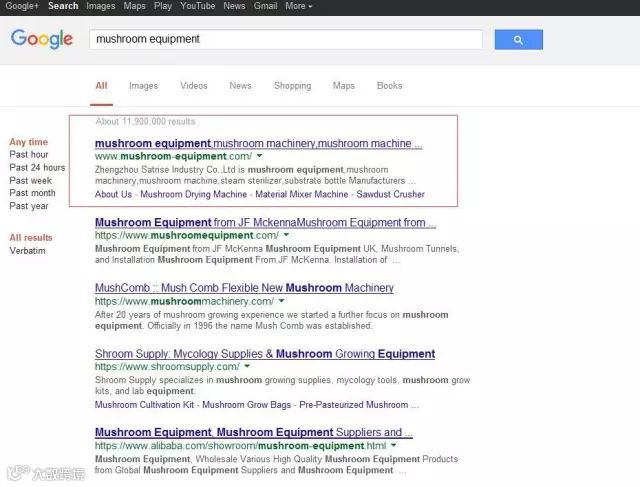
Task: Expand arrow next to www.mushroomequipment.com
Action: click(287, 235)
